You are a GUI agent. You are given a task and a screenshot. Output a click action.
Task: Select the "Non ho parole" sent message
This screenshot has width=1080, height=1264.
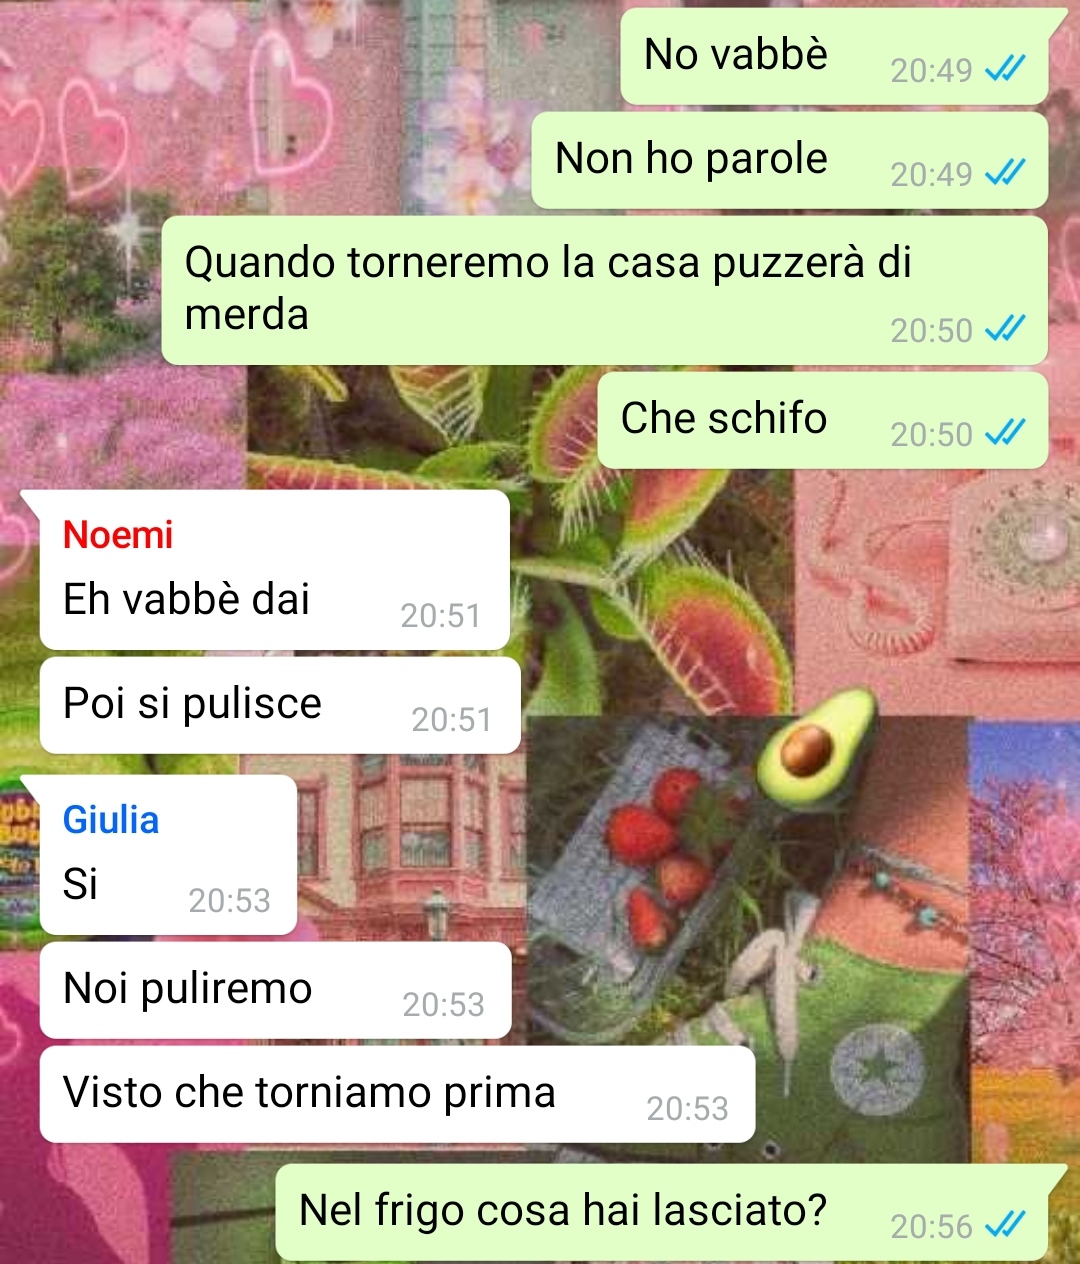pyautogui.click(x=790, y=160)
